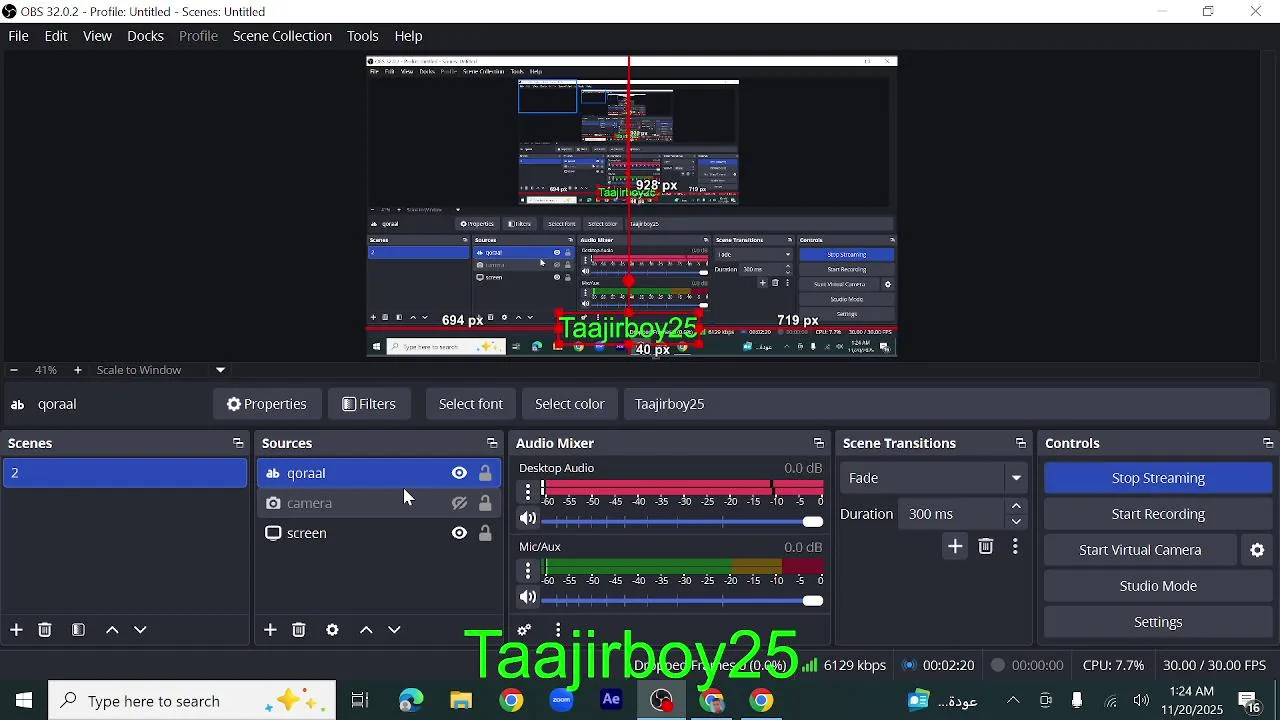Toggle lock on qoraal source

point(485,473)
